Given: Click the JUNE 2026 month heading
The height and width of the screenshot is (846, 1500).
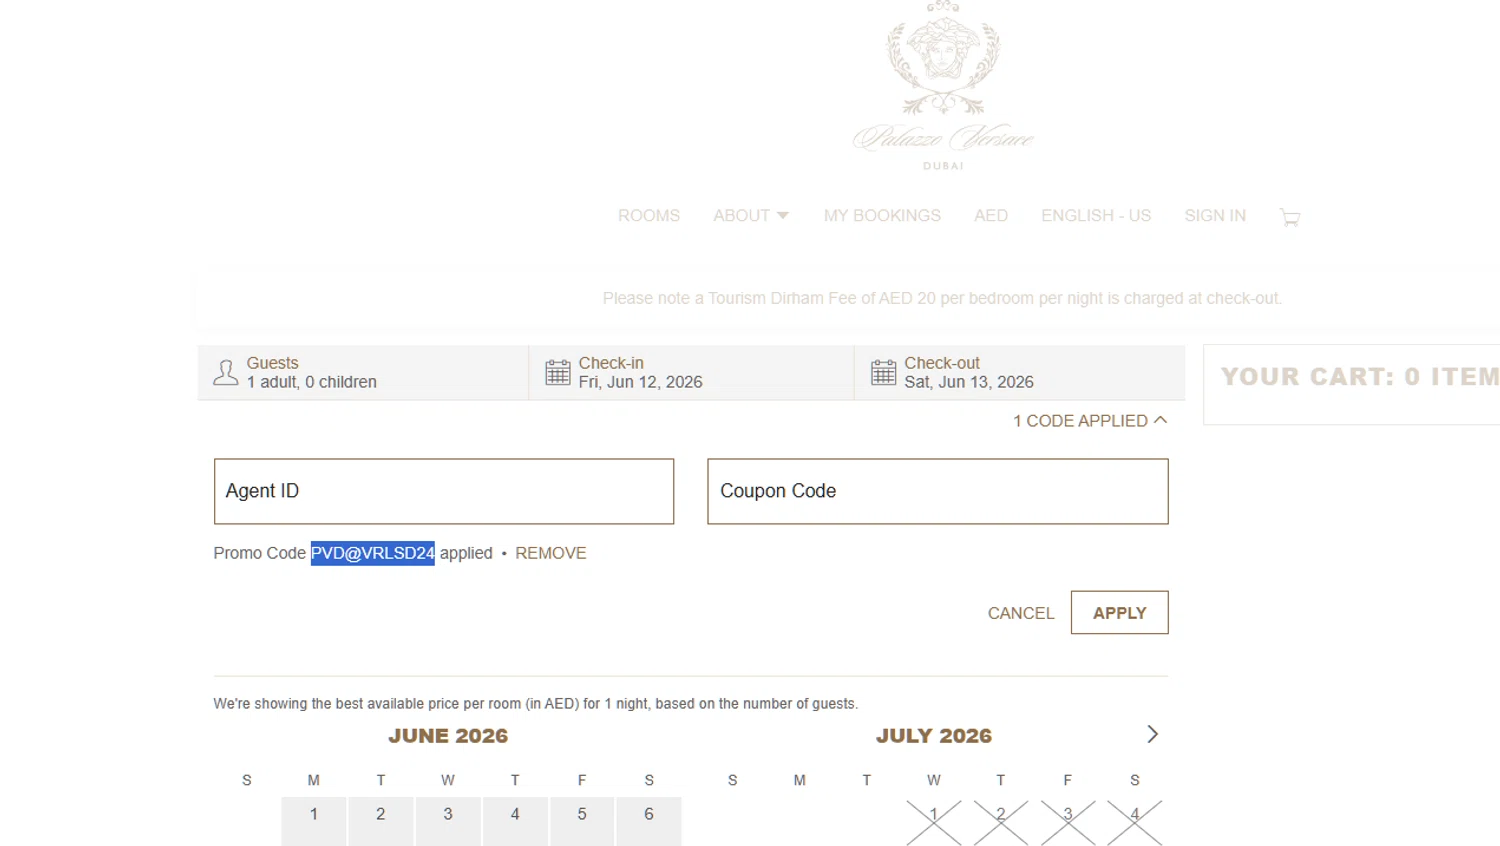Looking at the screenshot, I should [448, 736].
